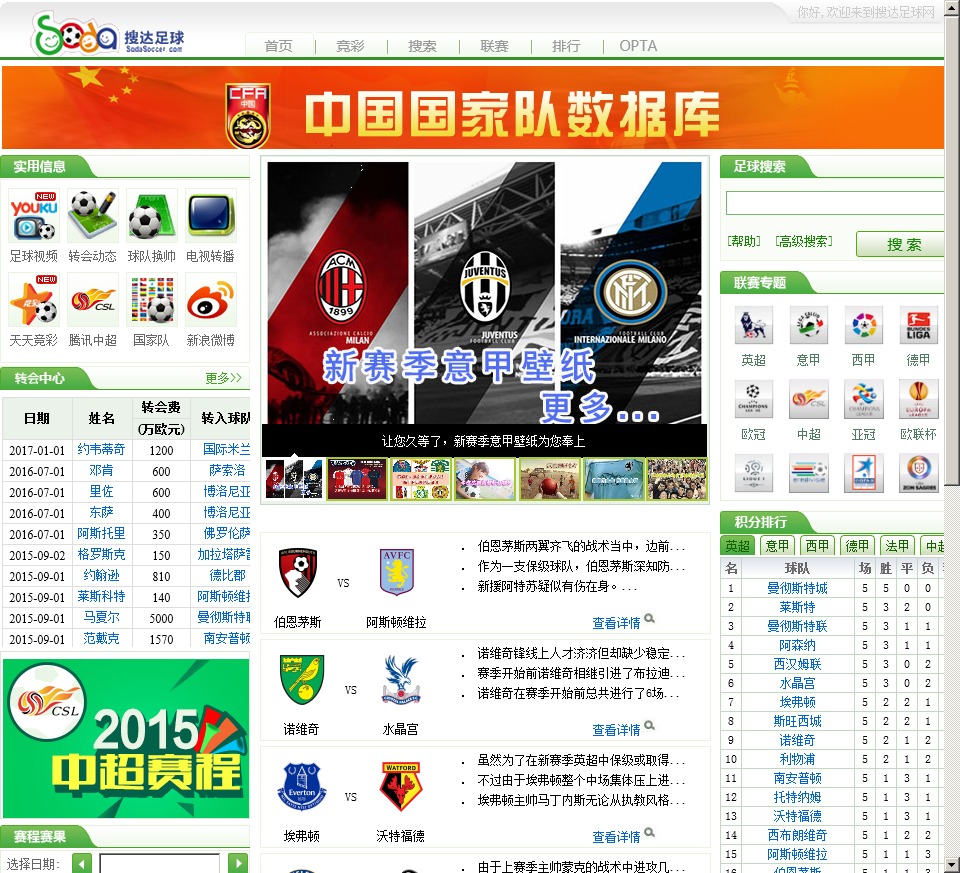Click next-date arrow beside the date field
The image size is (960, 873).
click(238, 863)
